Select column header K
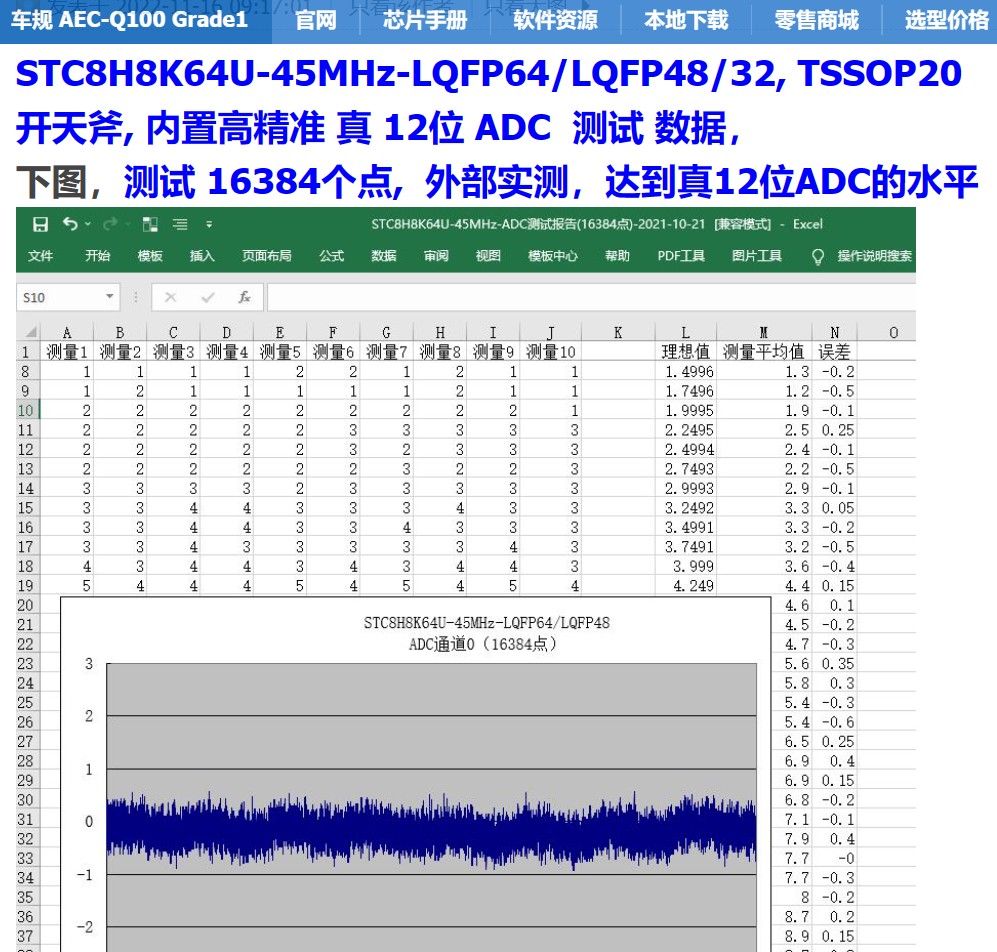The height and width of the screenshot is (952, 997). point(618,333)
